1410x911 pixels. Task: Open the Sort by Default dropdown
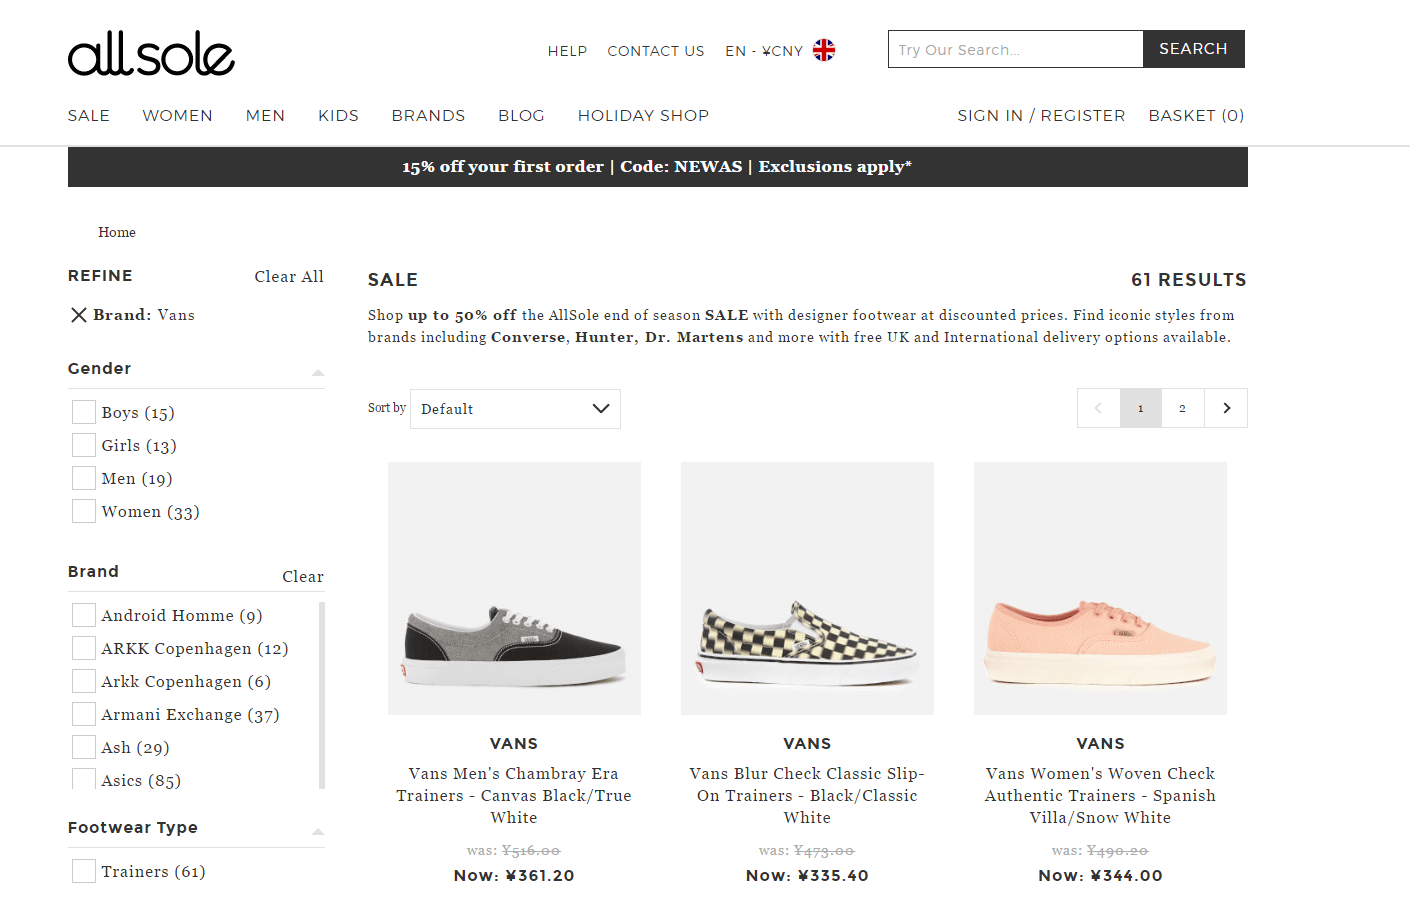515,409
